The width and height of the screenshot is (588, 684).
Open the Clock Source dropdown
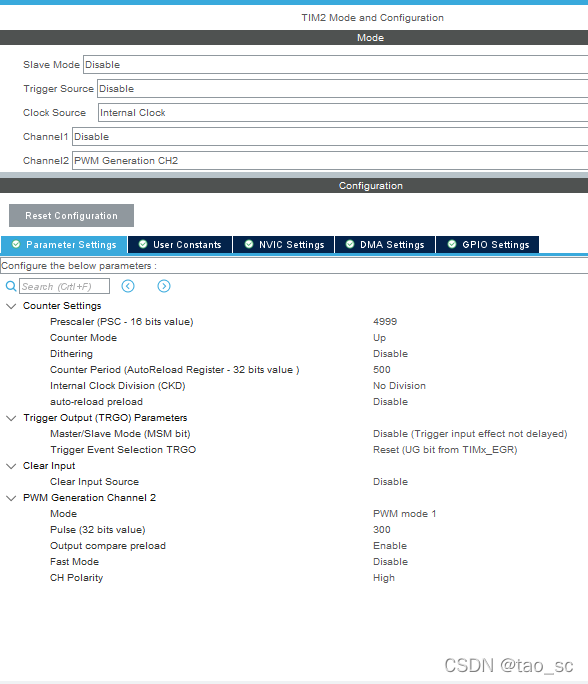coord(343,113)
